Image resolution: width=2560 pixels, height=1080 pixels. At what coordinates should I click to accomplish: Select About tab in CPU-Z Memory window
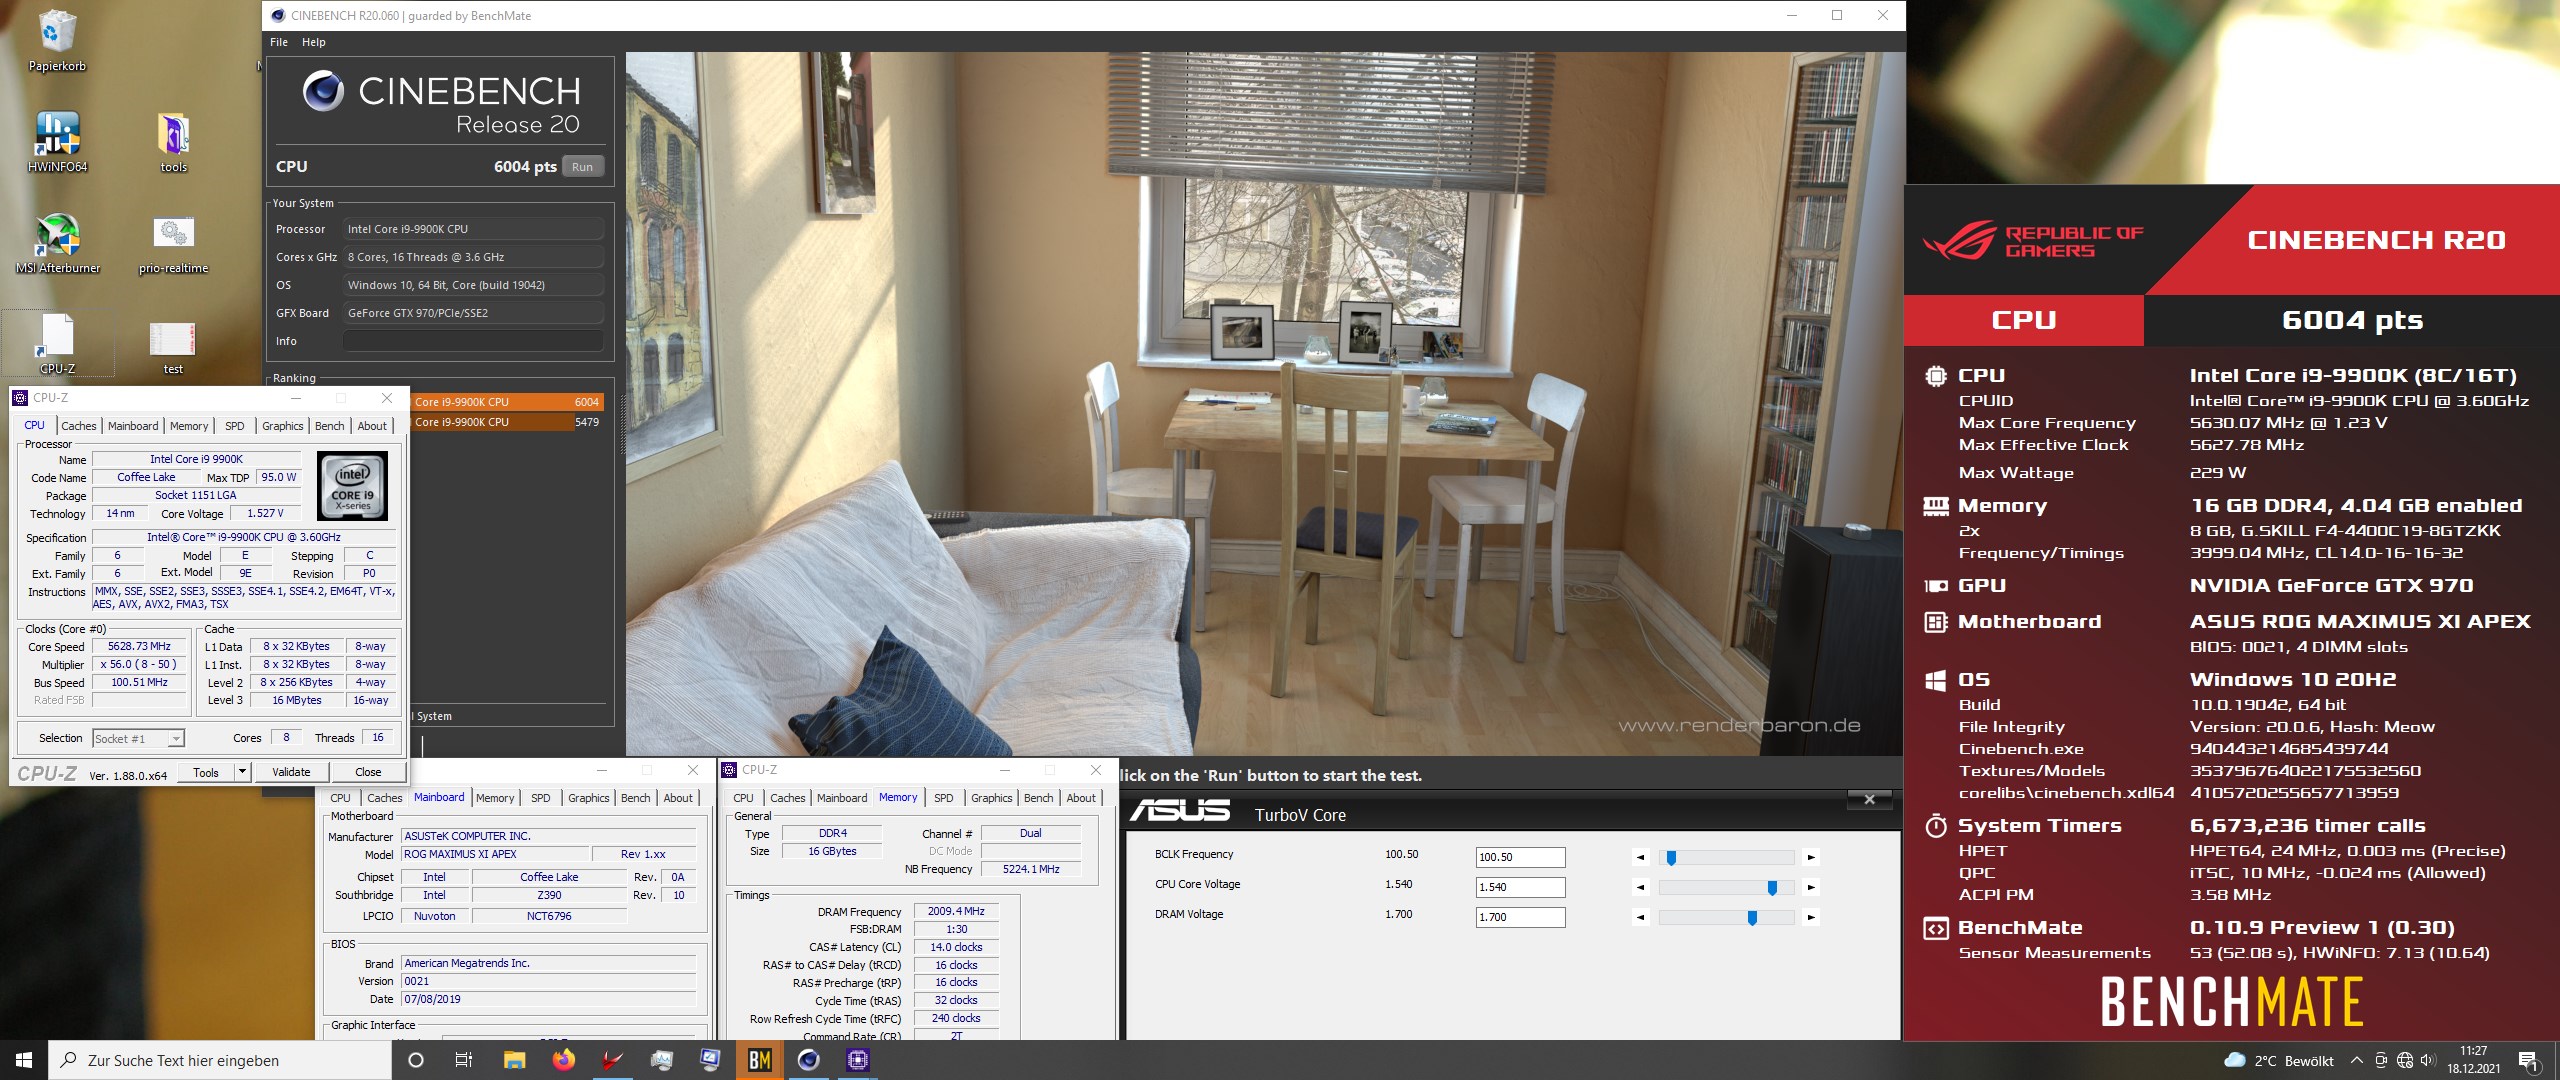(x=1081, y=798)
